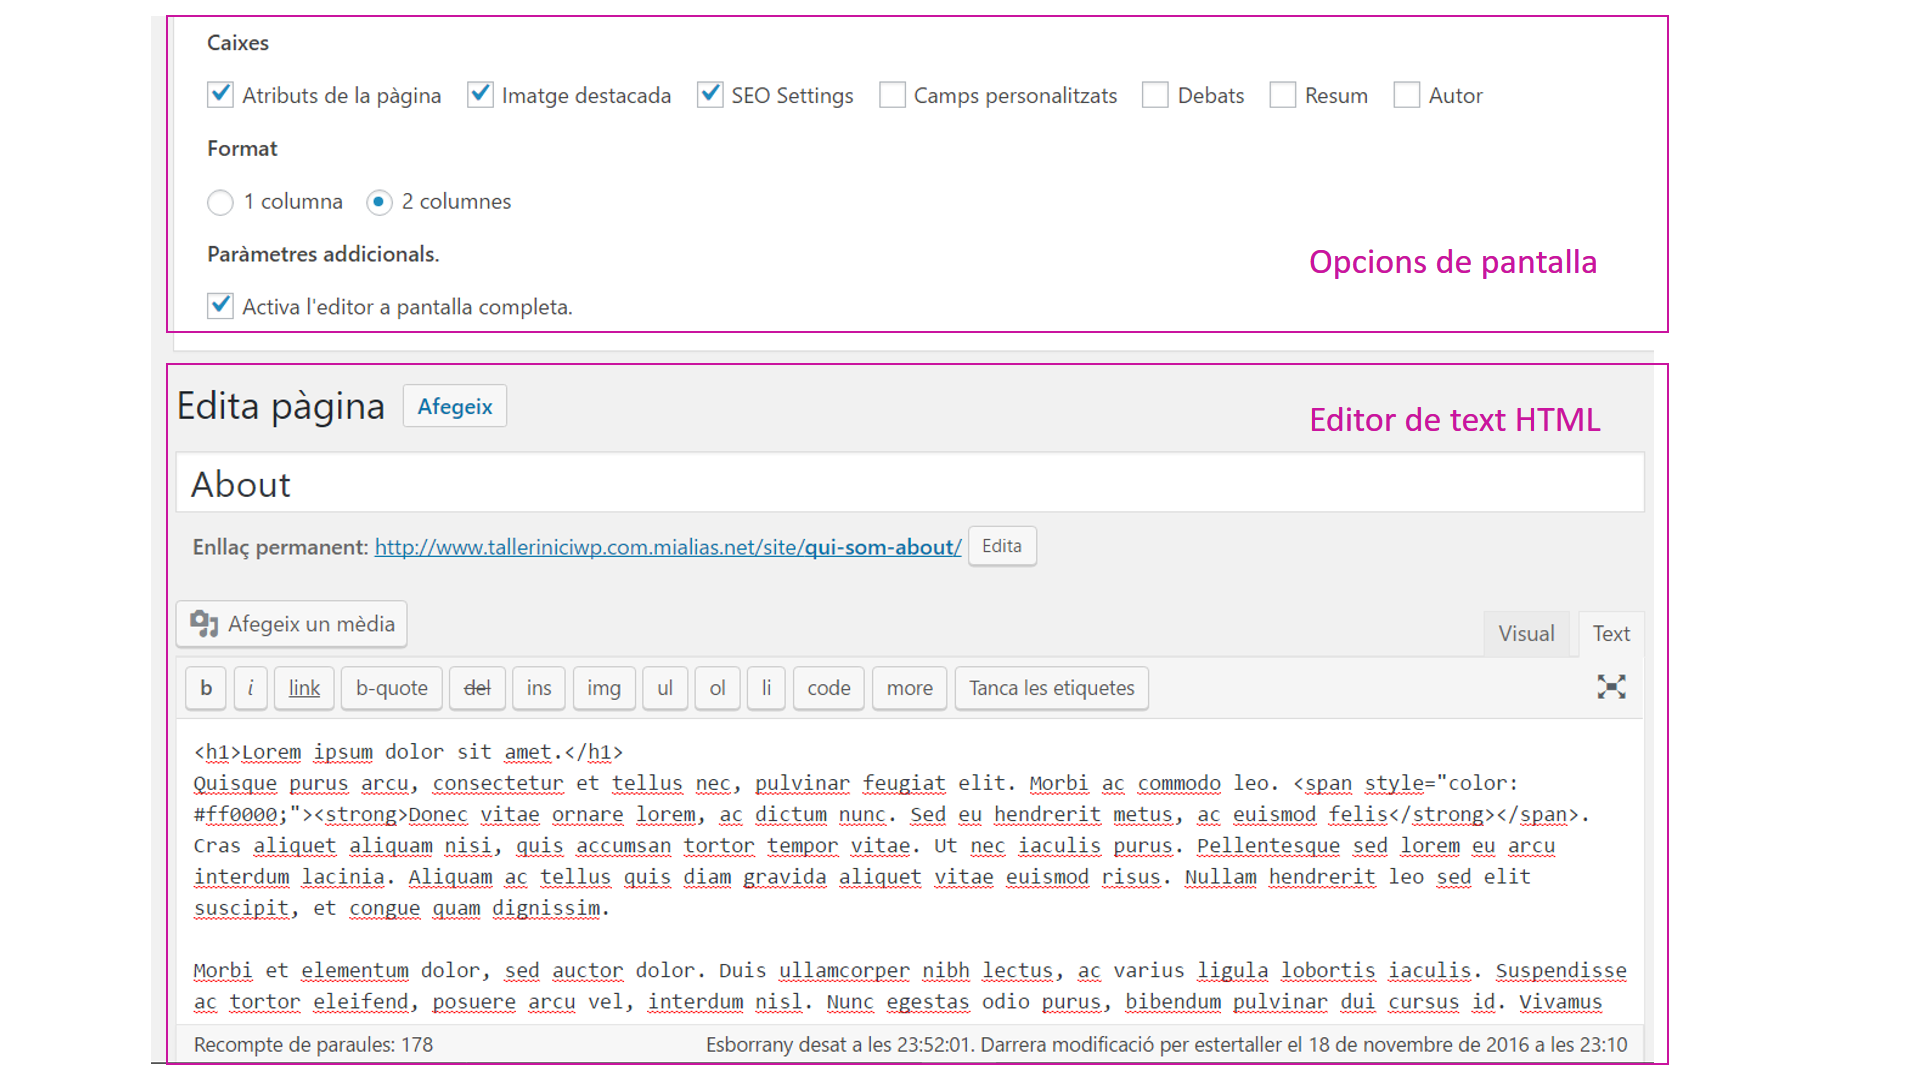Image resolution: width=1920 pixels, height=1080 pixels.
Task: Disable Activa l'editor a pantalla completa
Action: [x=220, y=306]
